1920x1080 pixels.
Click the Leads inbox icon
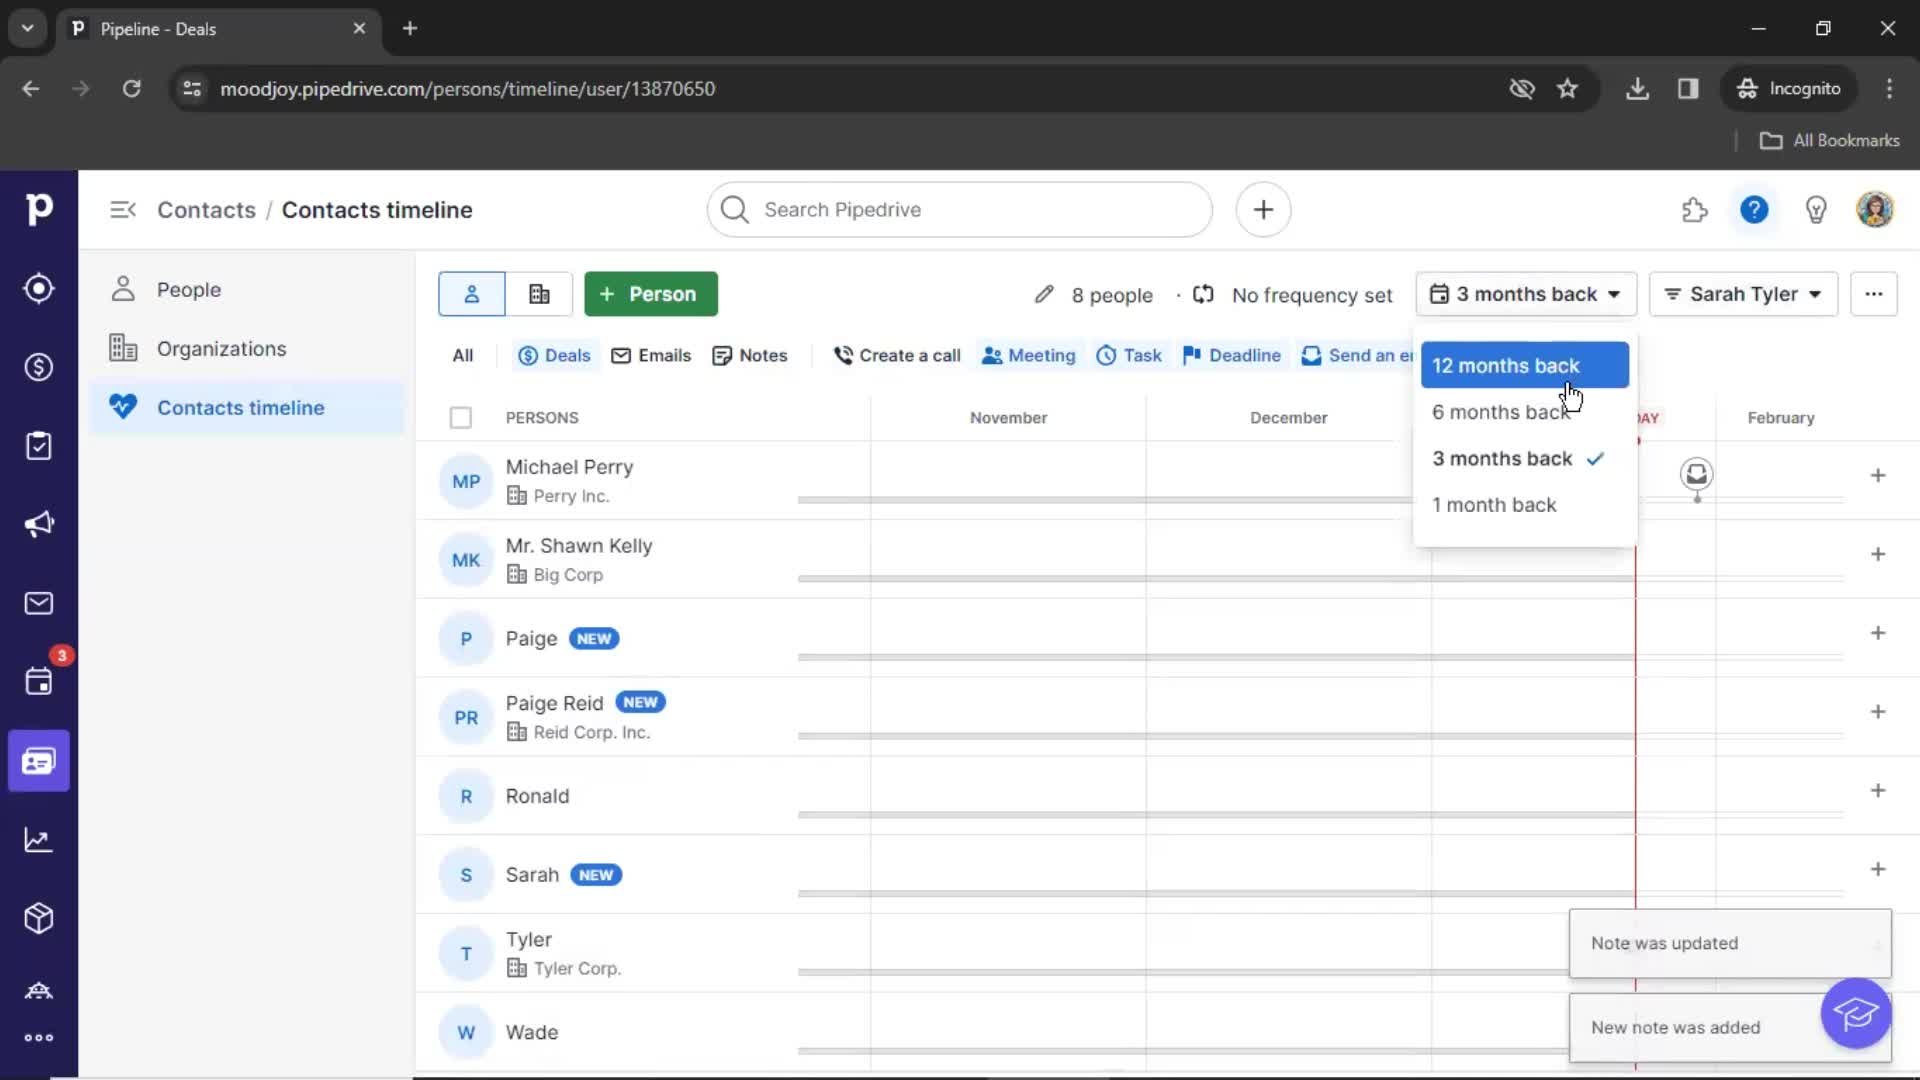(x=38, y=289)
